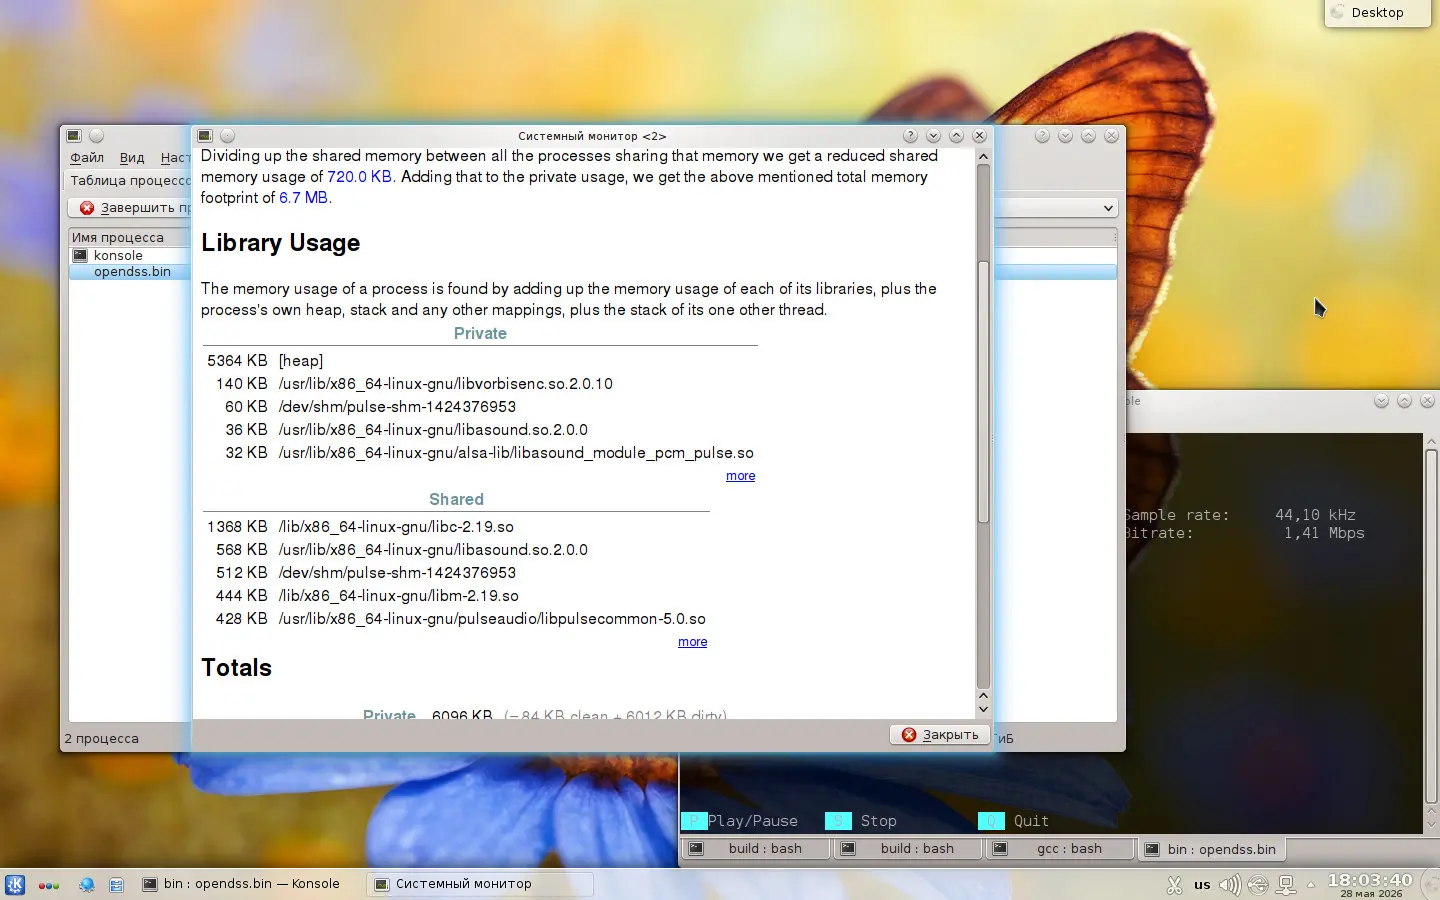
Task: Open the USB device notifier tray icon
Action: coord(1258,885)
